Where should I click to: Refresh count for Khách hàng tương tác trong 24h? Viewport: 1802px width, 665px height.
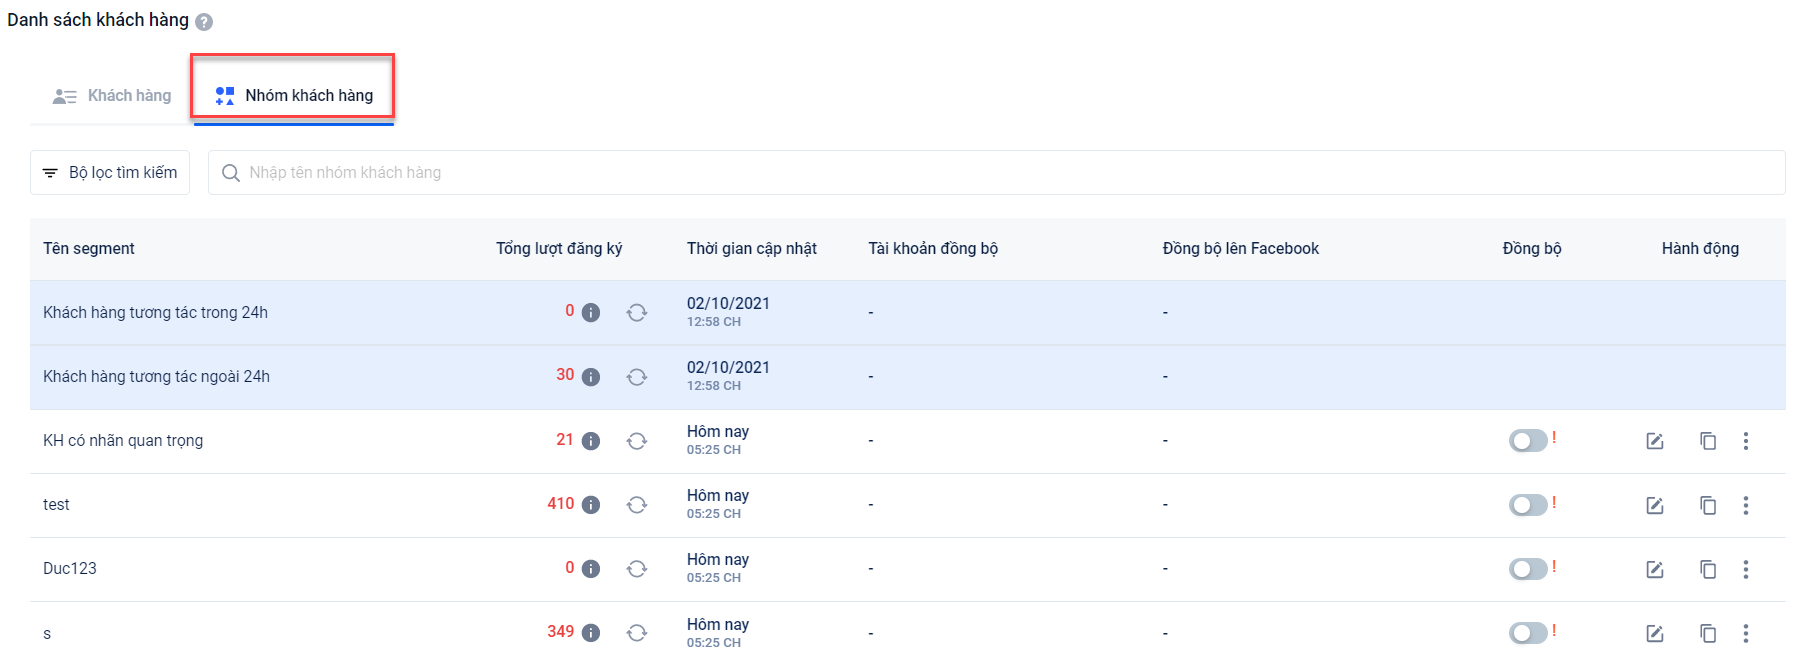click(x=636, y=313)
